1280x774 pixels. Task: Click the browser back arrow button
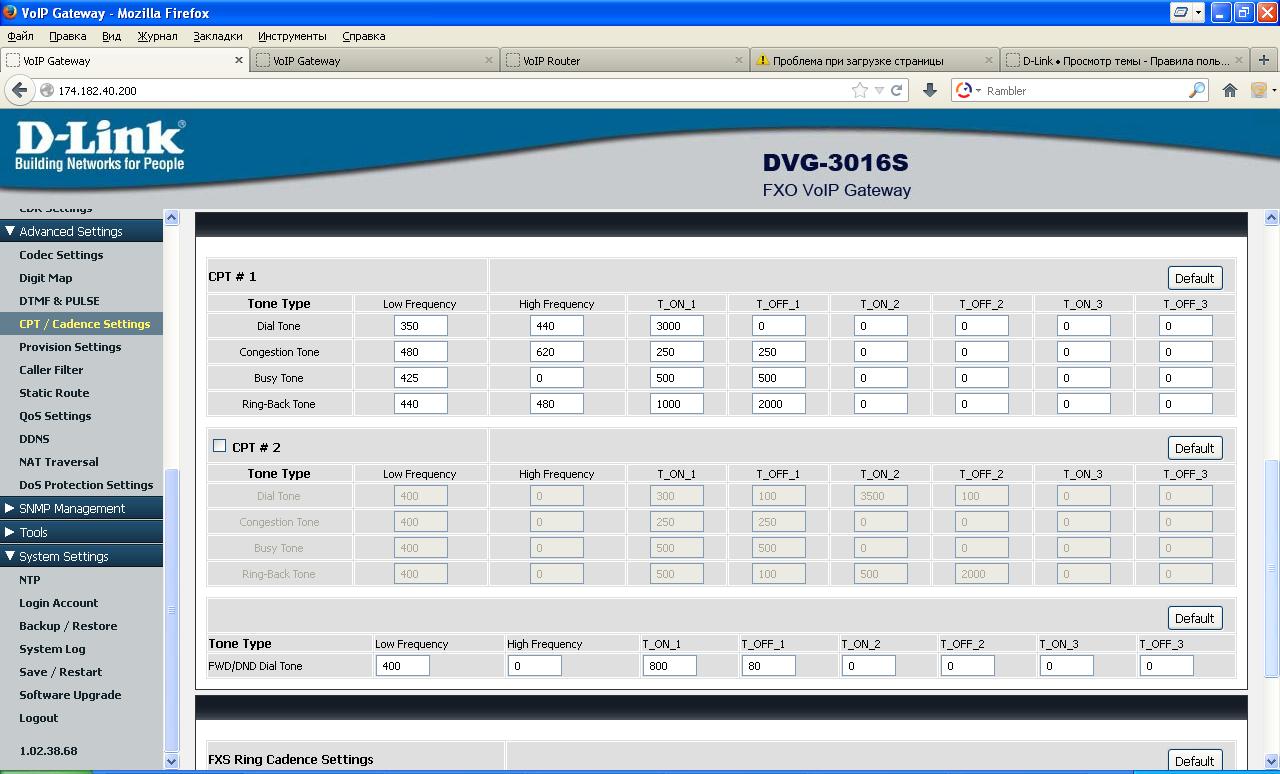19,90
